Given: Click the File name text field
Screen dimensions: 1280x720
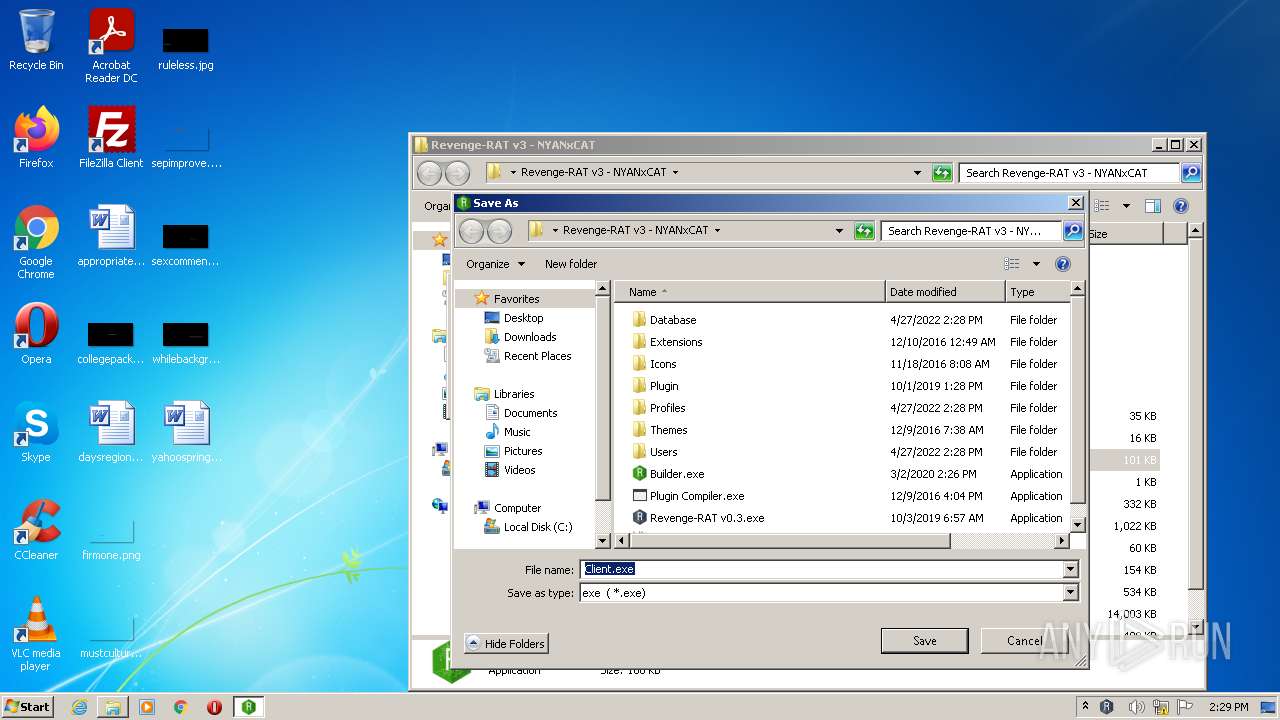Looking at the screenshot, I should click(x=821, y=569).
